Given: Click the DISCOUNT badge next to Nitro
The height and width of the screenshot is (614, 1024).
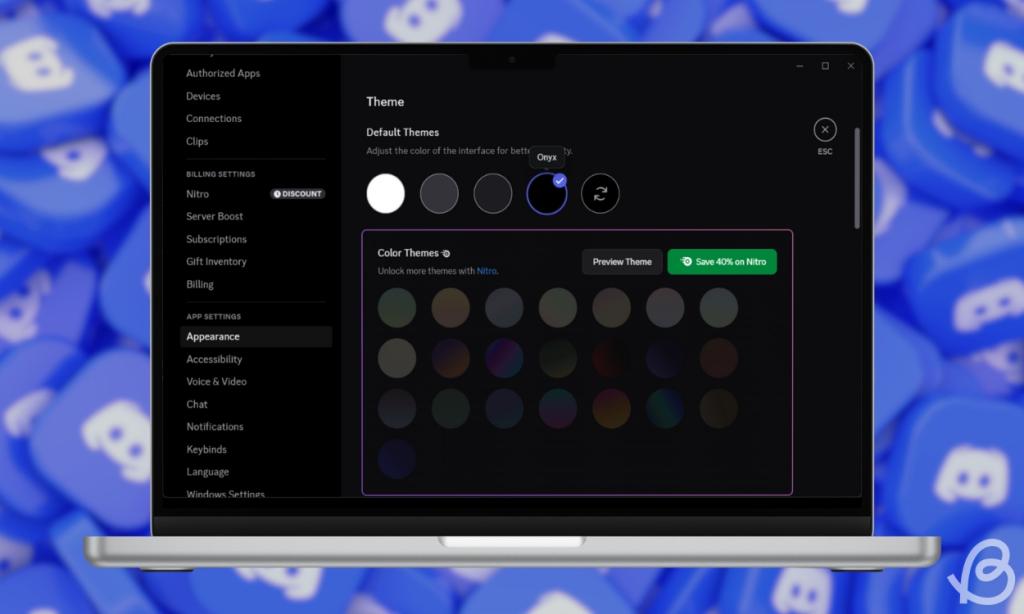Looking at the screenshot, I should coord(297,194).
